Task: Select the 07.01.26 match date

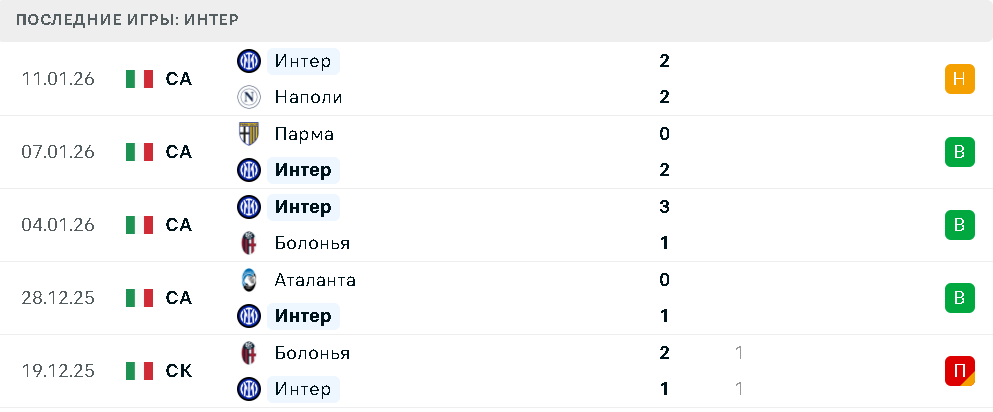Action: [x=58, y=152]
